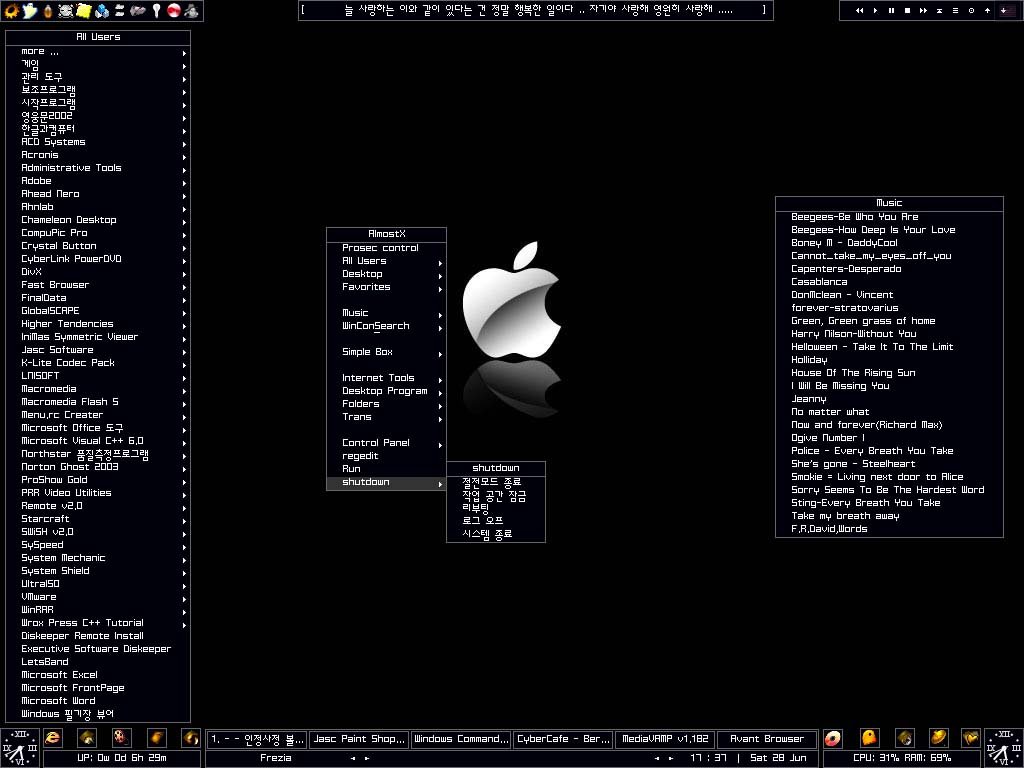
Task: Open Microsoft Excel in All Users menu
Action: click(98, 675)
